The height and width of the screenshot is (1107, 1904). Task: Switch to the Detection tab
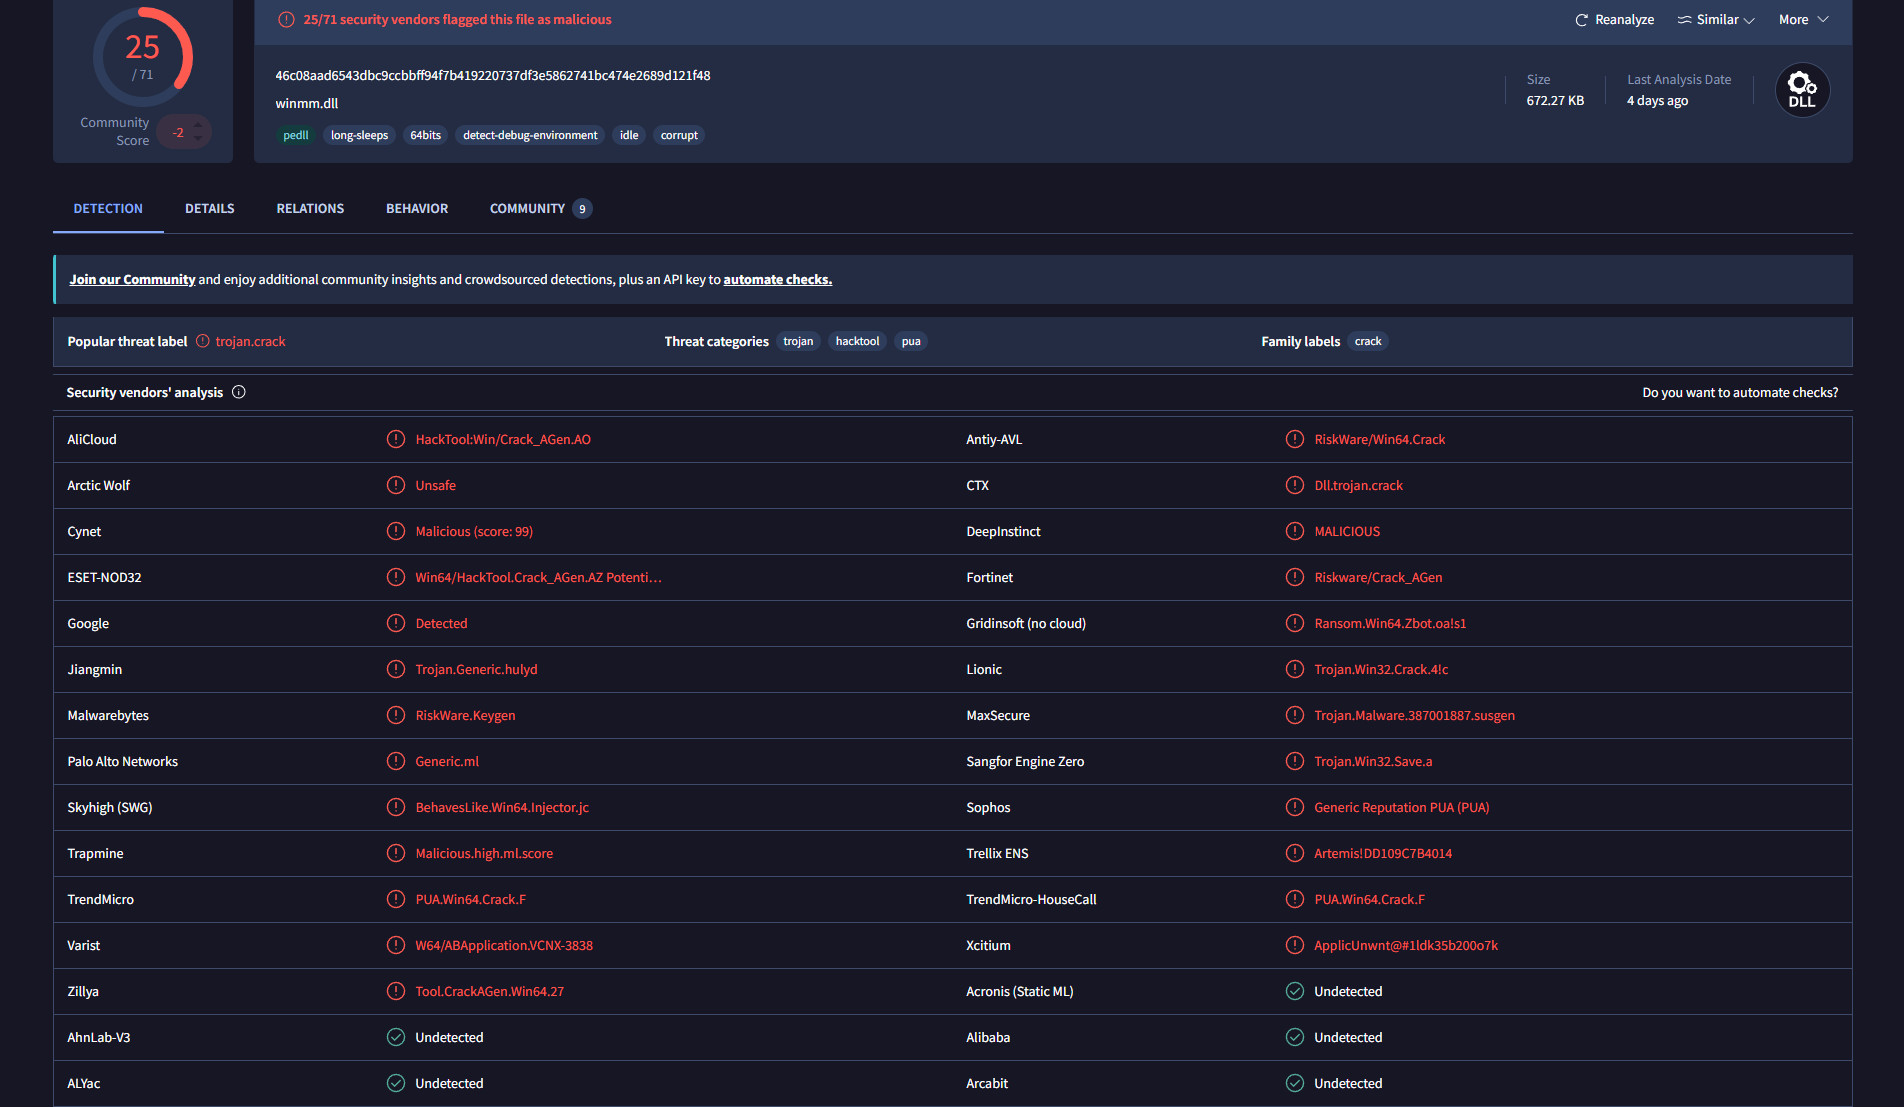(x=108, y=208)
